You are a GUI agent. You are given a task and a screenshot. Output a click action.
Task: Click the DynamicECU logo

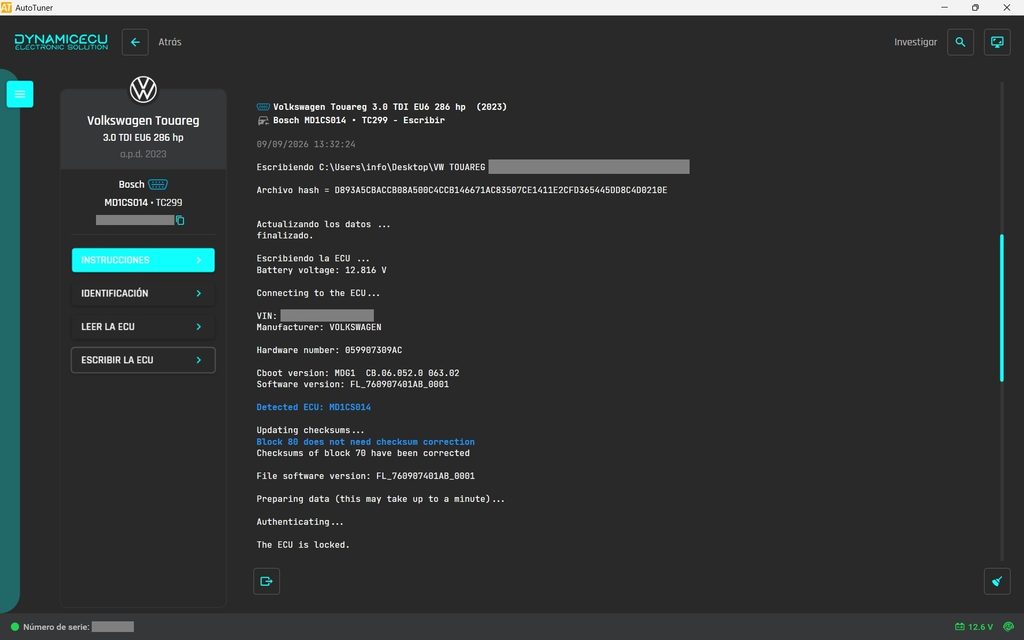[61, 42]
